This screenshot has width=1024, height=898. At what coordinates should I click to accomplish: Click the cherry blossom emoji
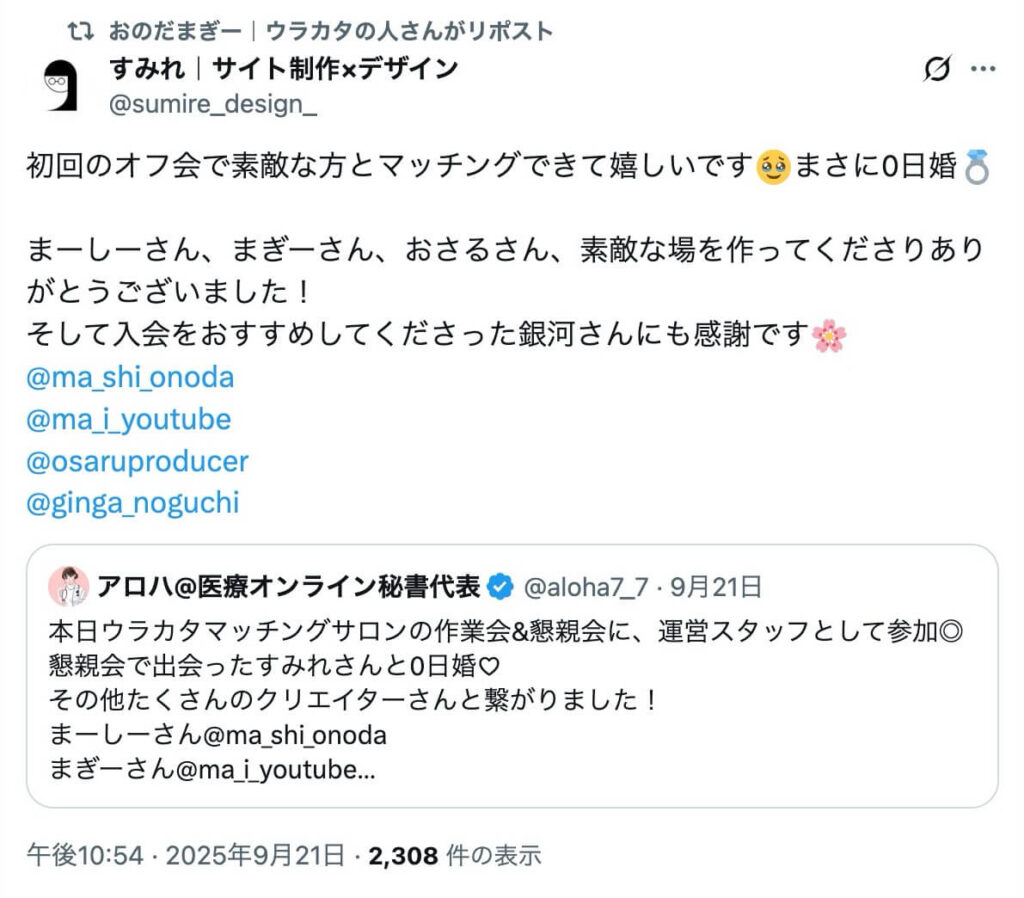tap(828, 336)
